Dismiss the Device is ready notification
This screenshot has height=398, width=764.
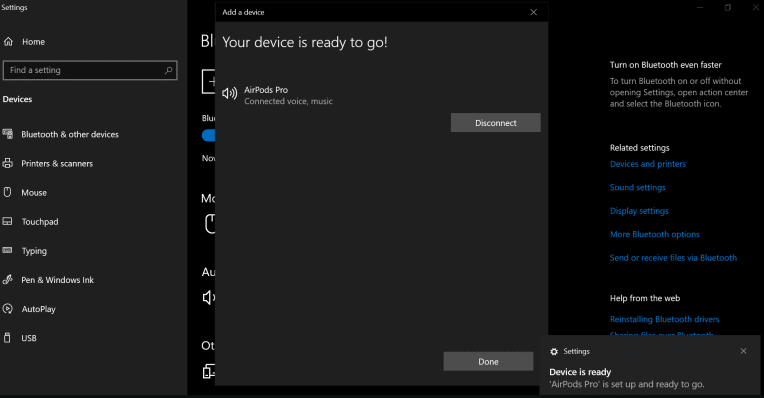tap(743, 351)
